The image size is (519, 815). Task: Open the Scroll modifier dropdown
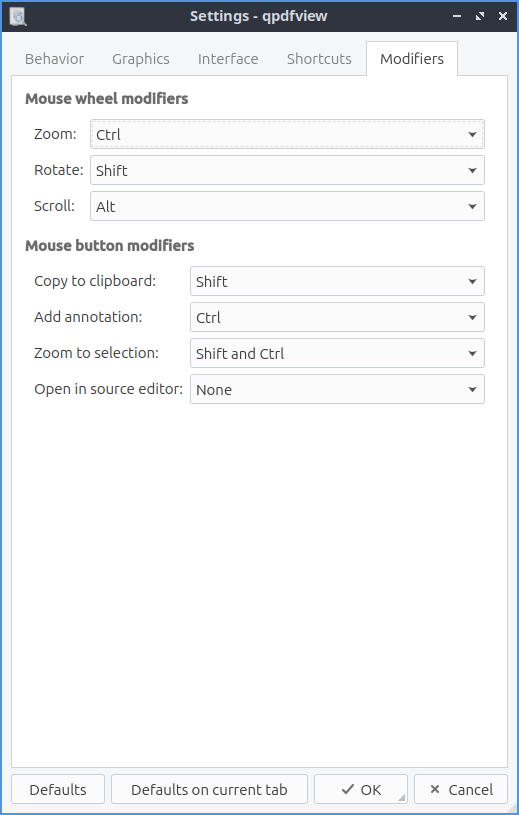(287, 206)
